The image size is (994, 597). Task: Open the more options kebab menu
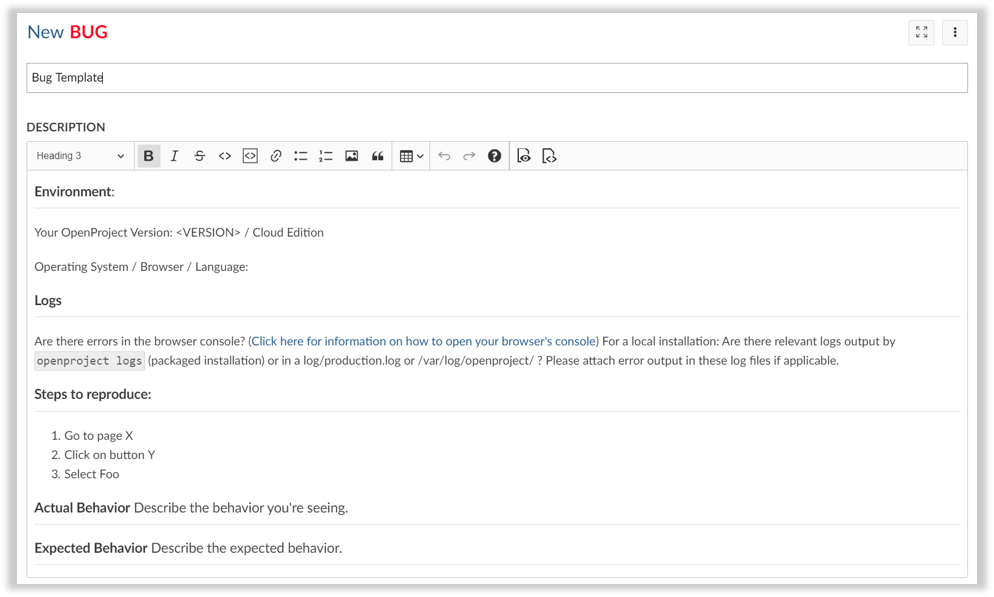click(x=954, y=32)
